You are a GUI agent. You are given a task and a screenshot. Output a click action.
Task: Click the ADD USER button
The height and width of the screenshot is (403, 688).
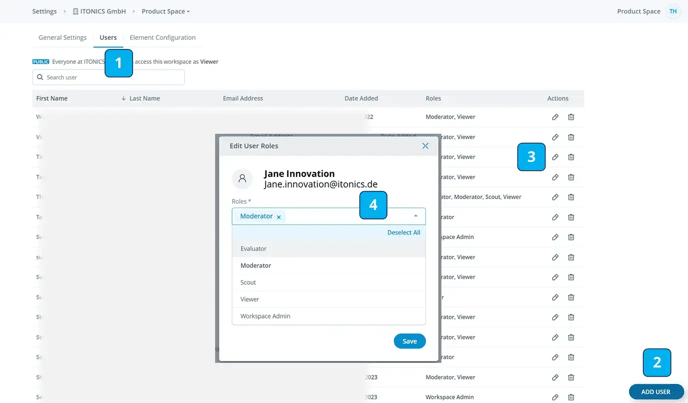(656, 392)
